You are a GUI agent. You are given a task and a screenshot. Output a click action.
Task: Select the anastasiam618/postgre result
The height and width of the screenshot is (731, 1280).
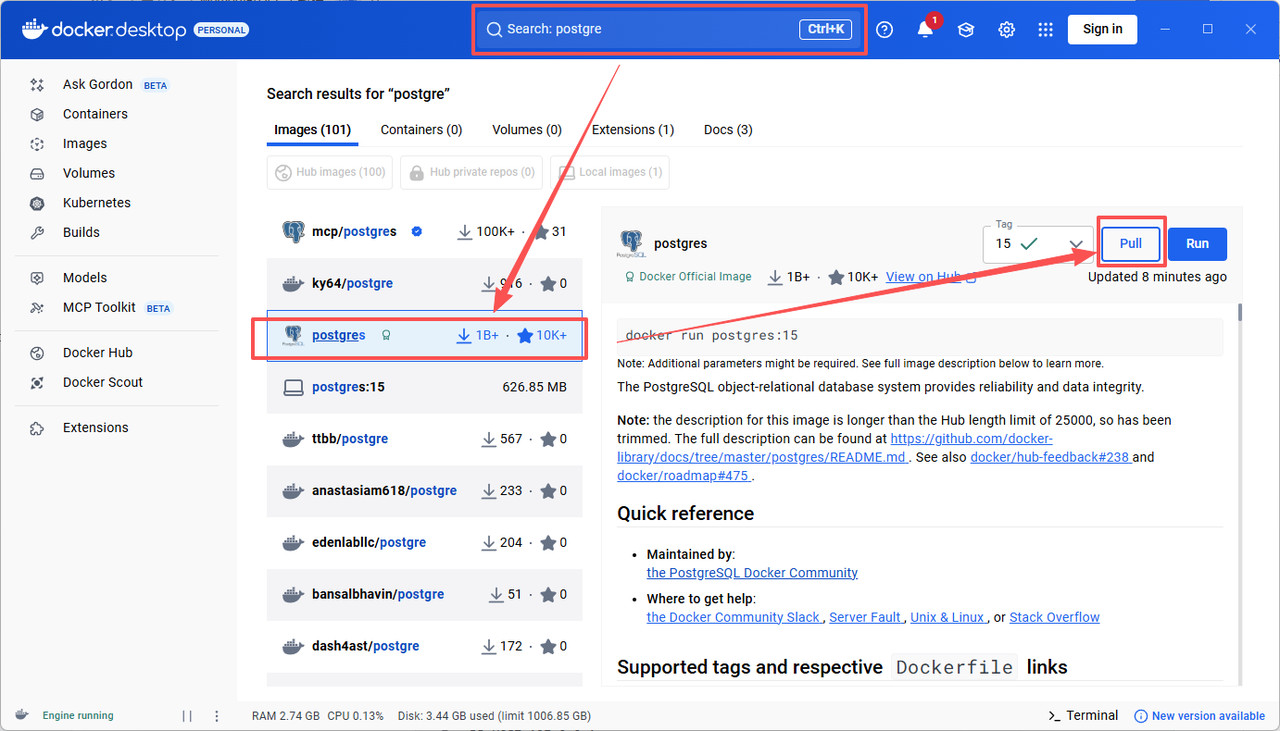click(425, 491)
